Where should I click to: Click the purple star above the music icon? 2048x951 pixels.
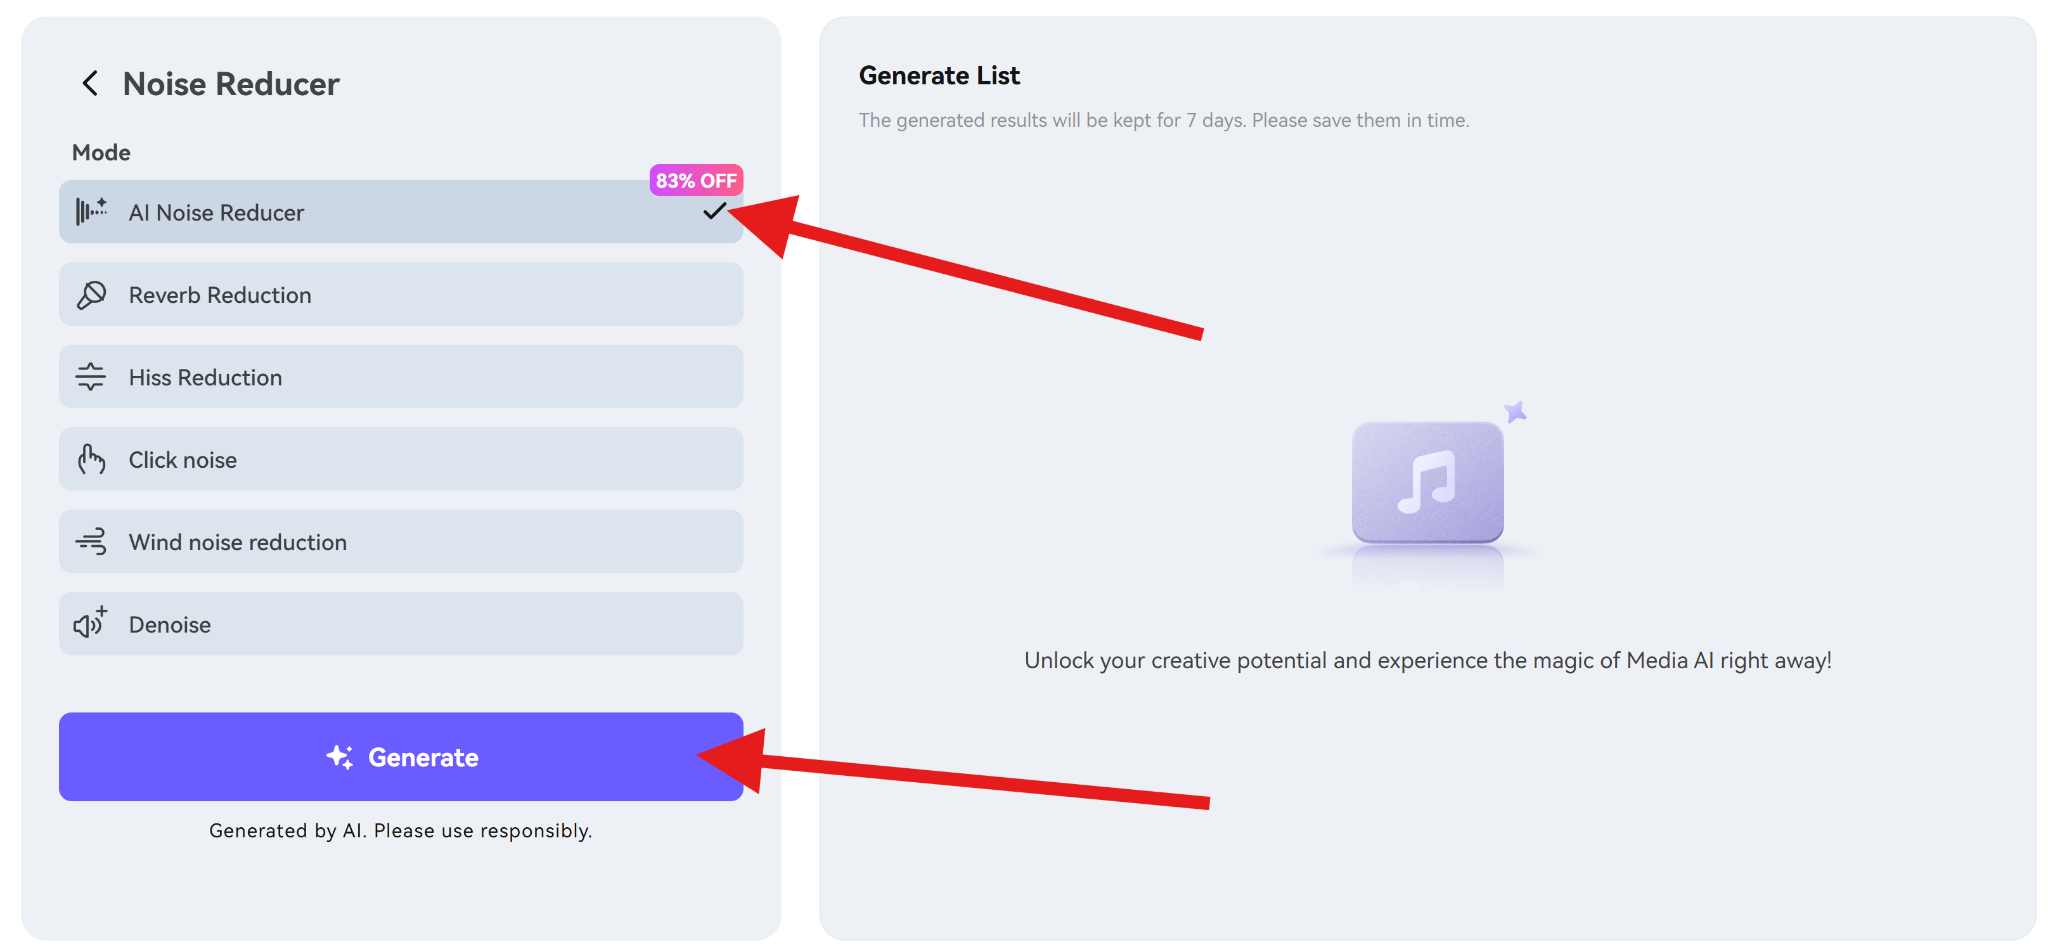[1516, 409]
